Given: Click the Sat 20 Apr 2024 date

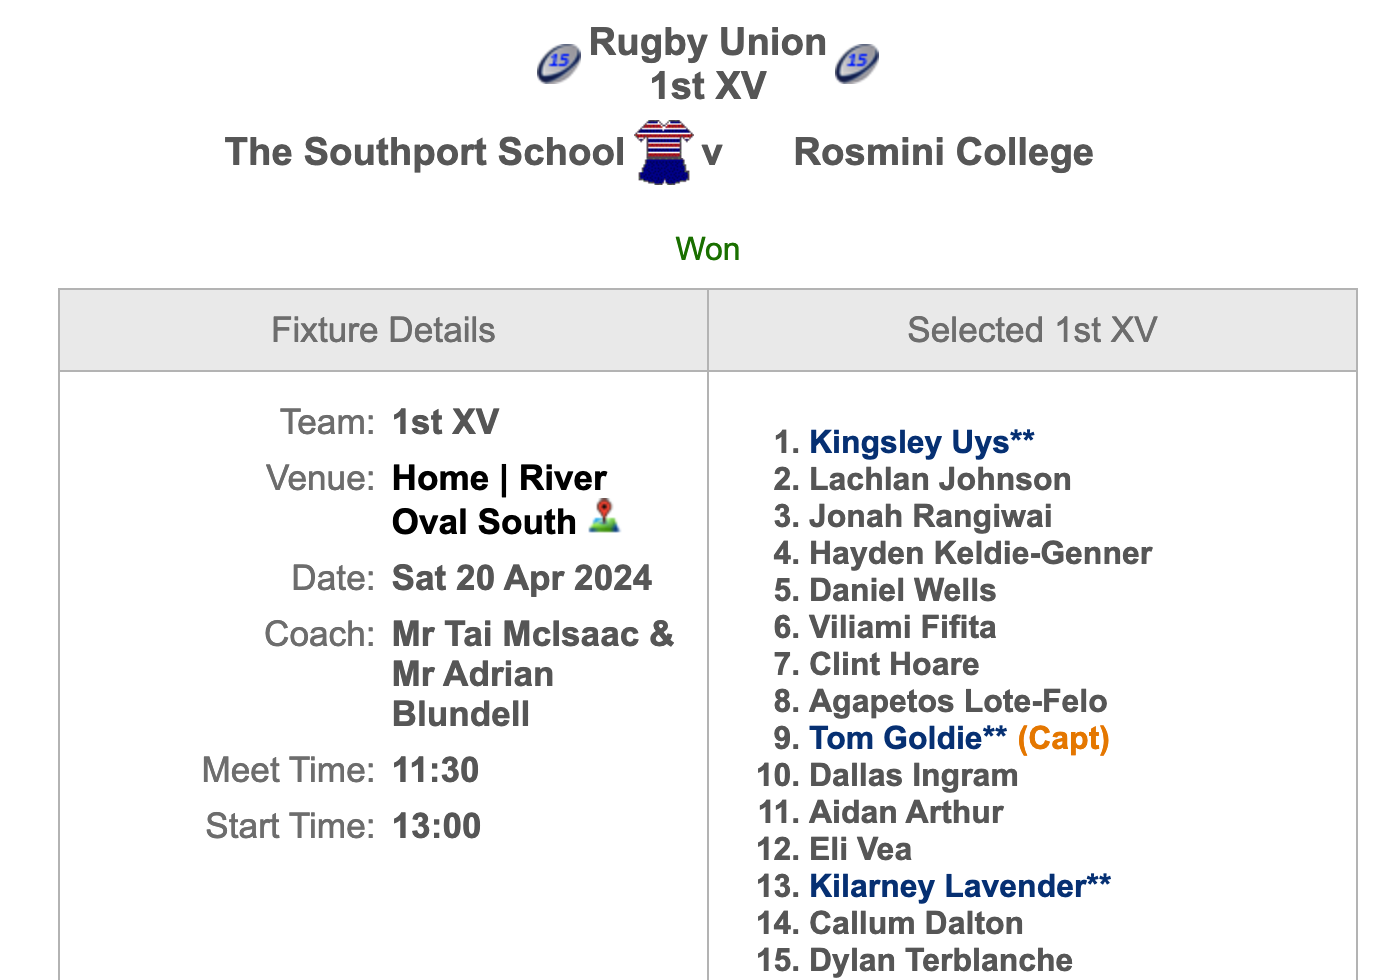Looking at the screenshot, I should [522, 578].
